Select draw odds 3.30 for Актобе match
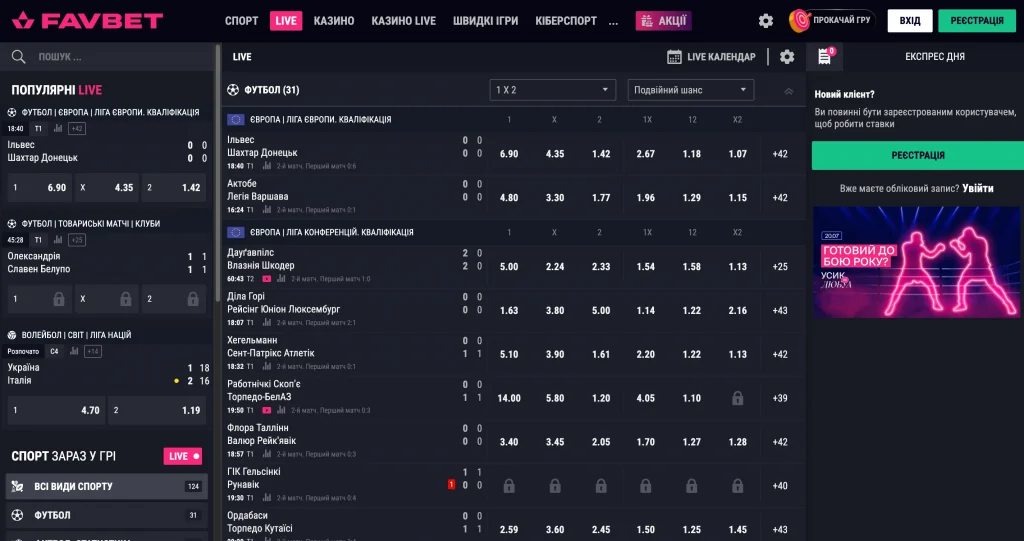This screenshot has width=1024, height=541. coord(554,197)
